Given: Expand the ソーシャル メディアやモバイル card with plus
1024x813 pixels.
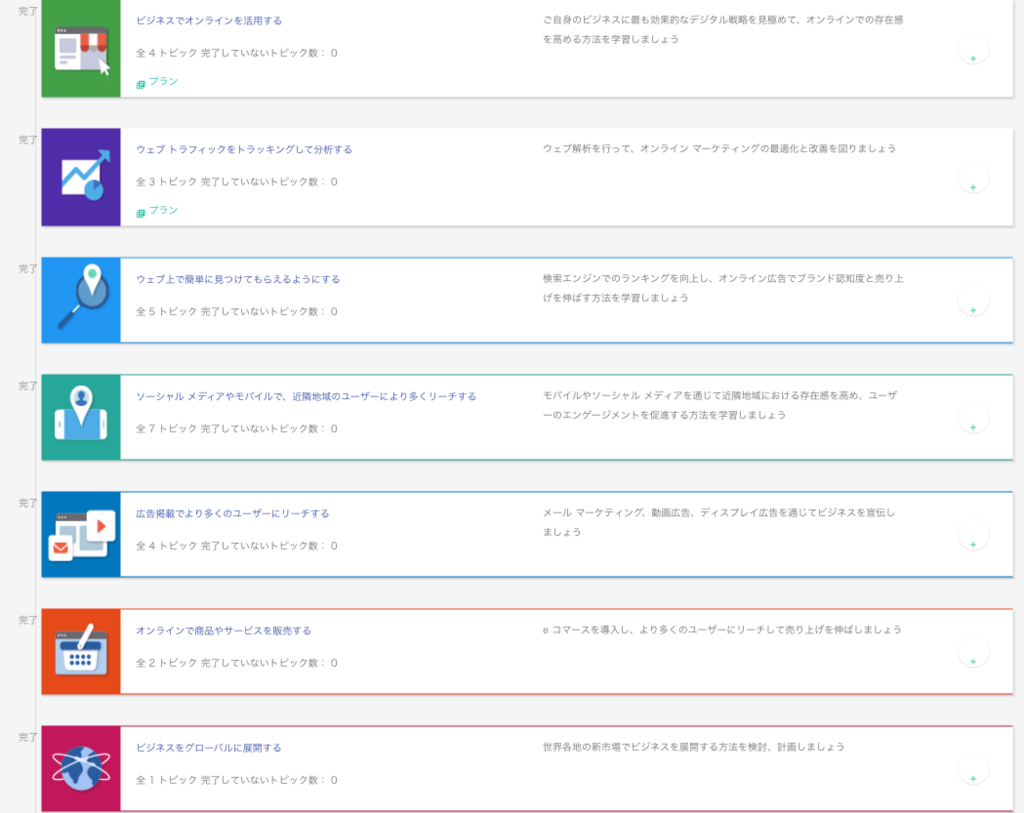Looking at the screenshot, I should pos(973,418).
